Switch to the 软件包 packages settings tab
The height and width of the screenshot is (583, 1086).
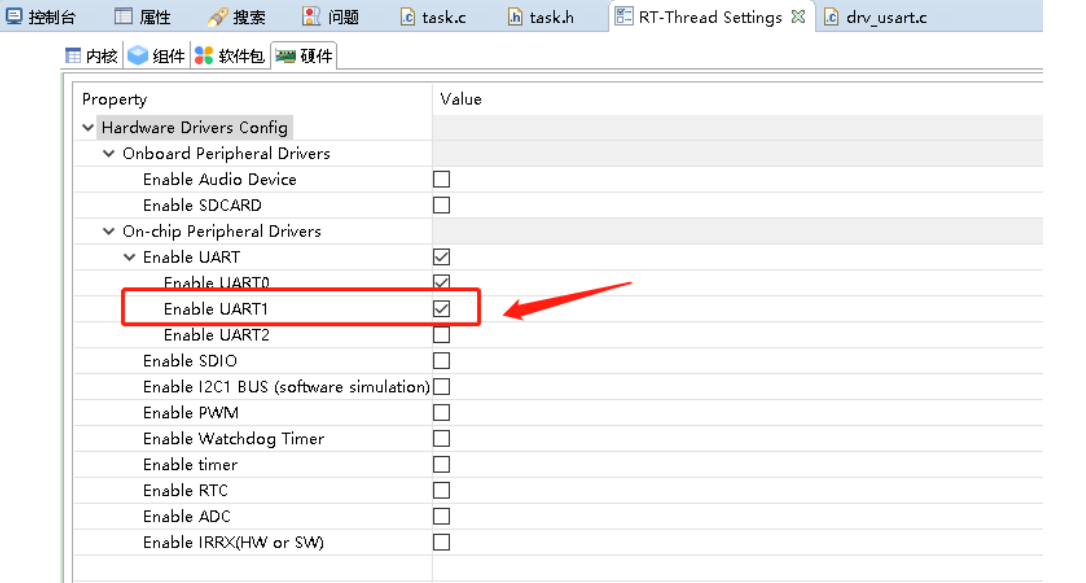pos(229,55)
